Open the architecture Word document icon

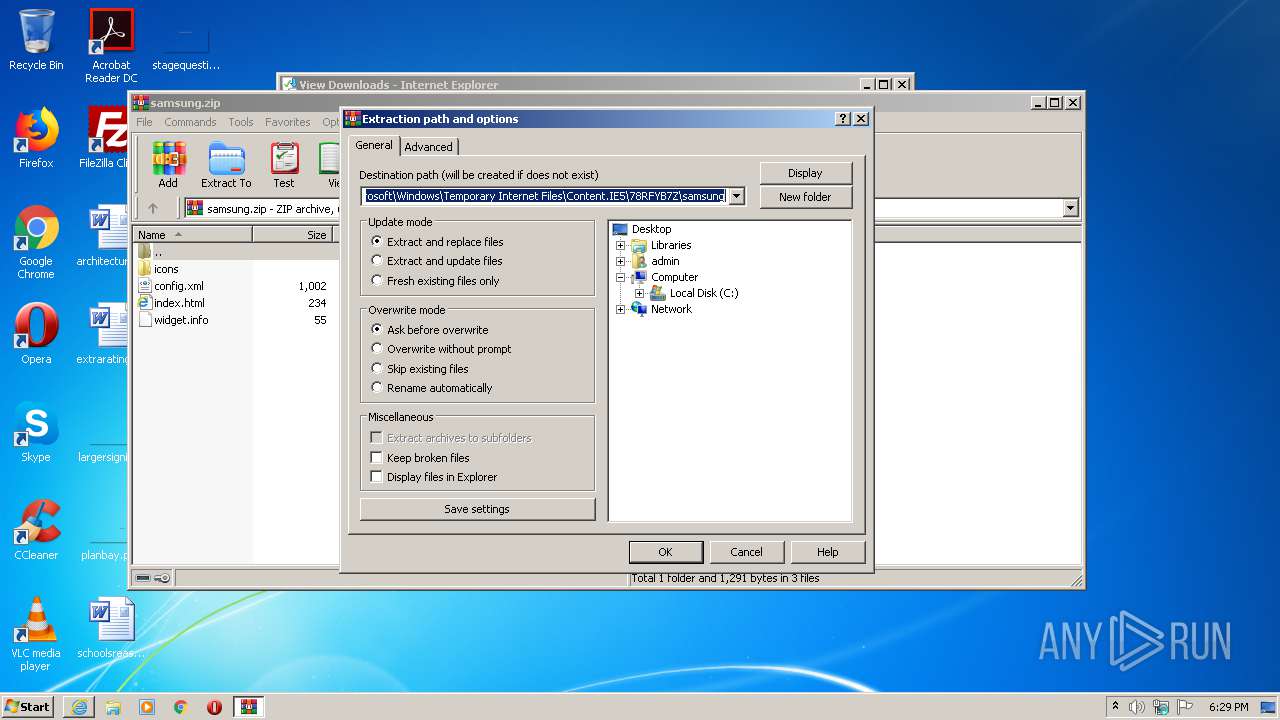[x=104, y=236]
